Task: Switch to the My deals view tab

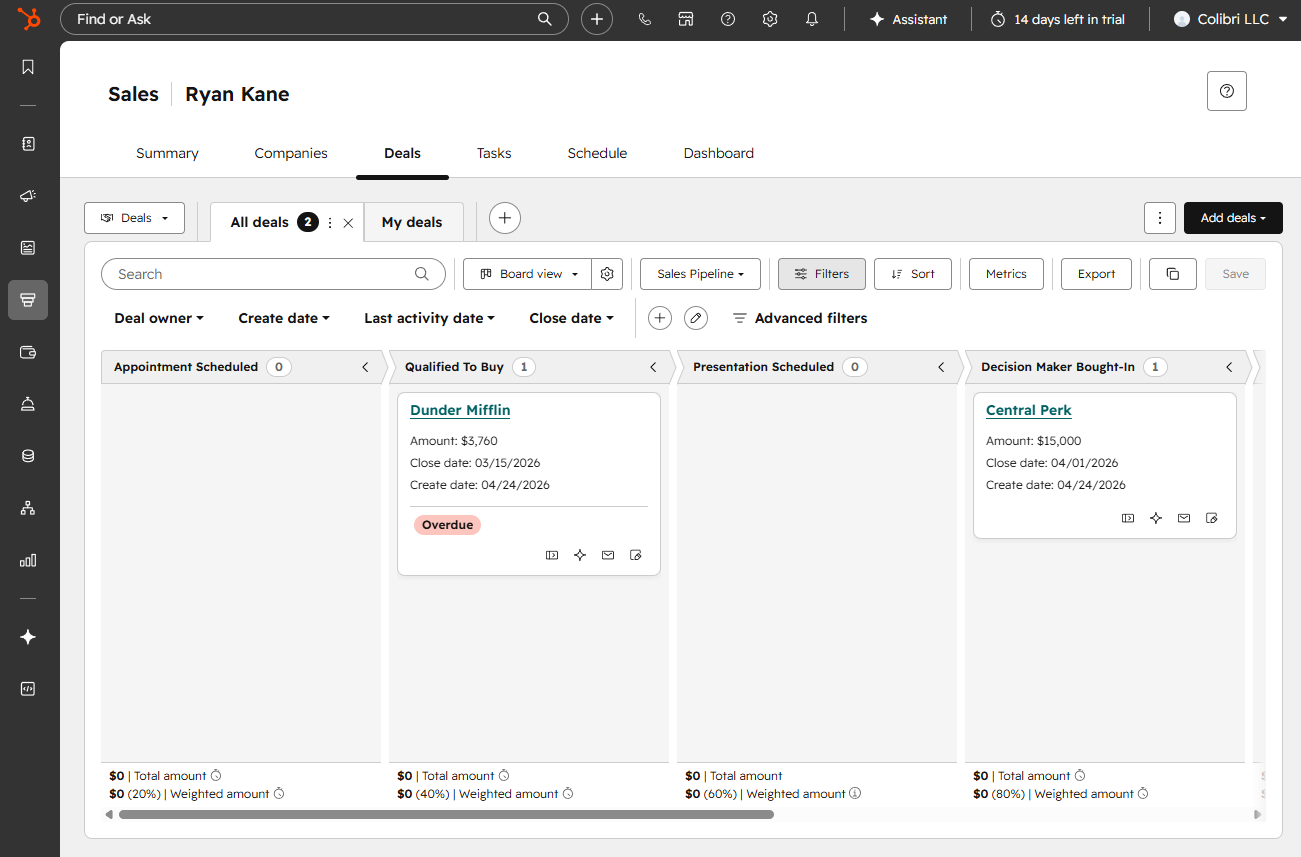Action: pyautogui.click(x=413, y=222)
